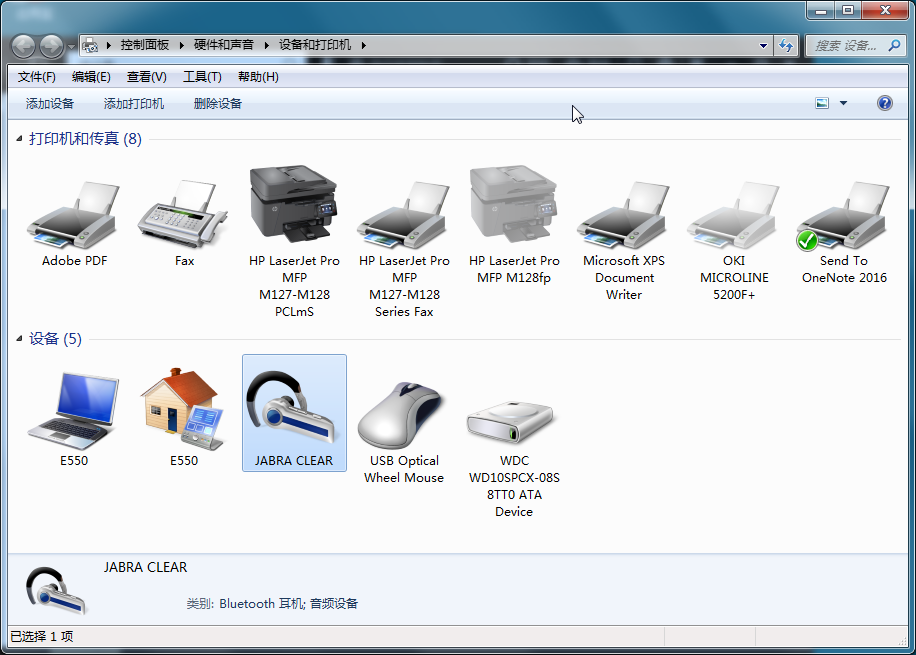Select the USB Optical Wheel Mouse icon

403,415
